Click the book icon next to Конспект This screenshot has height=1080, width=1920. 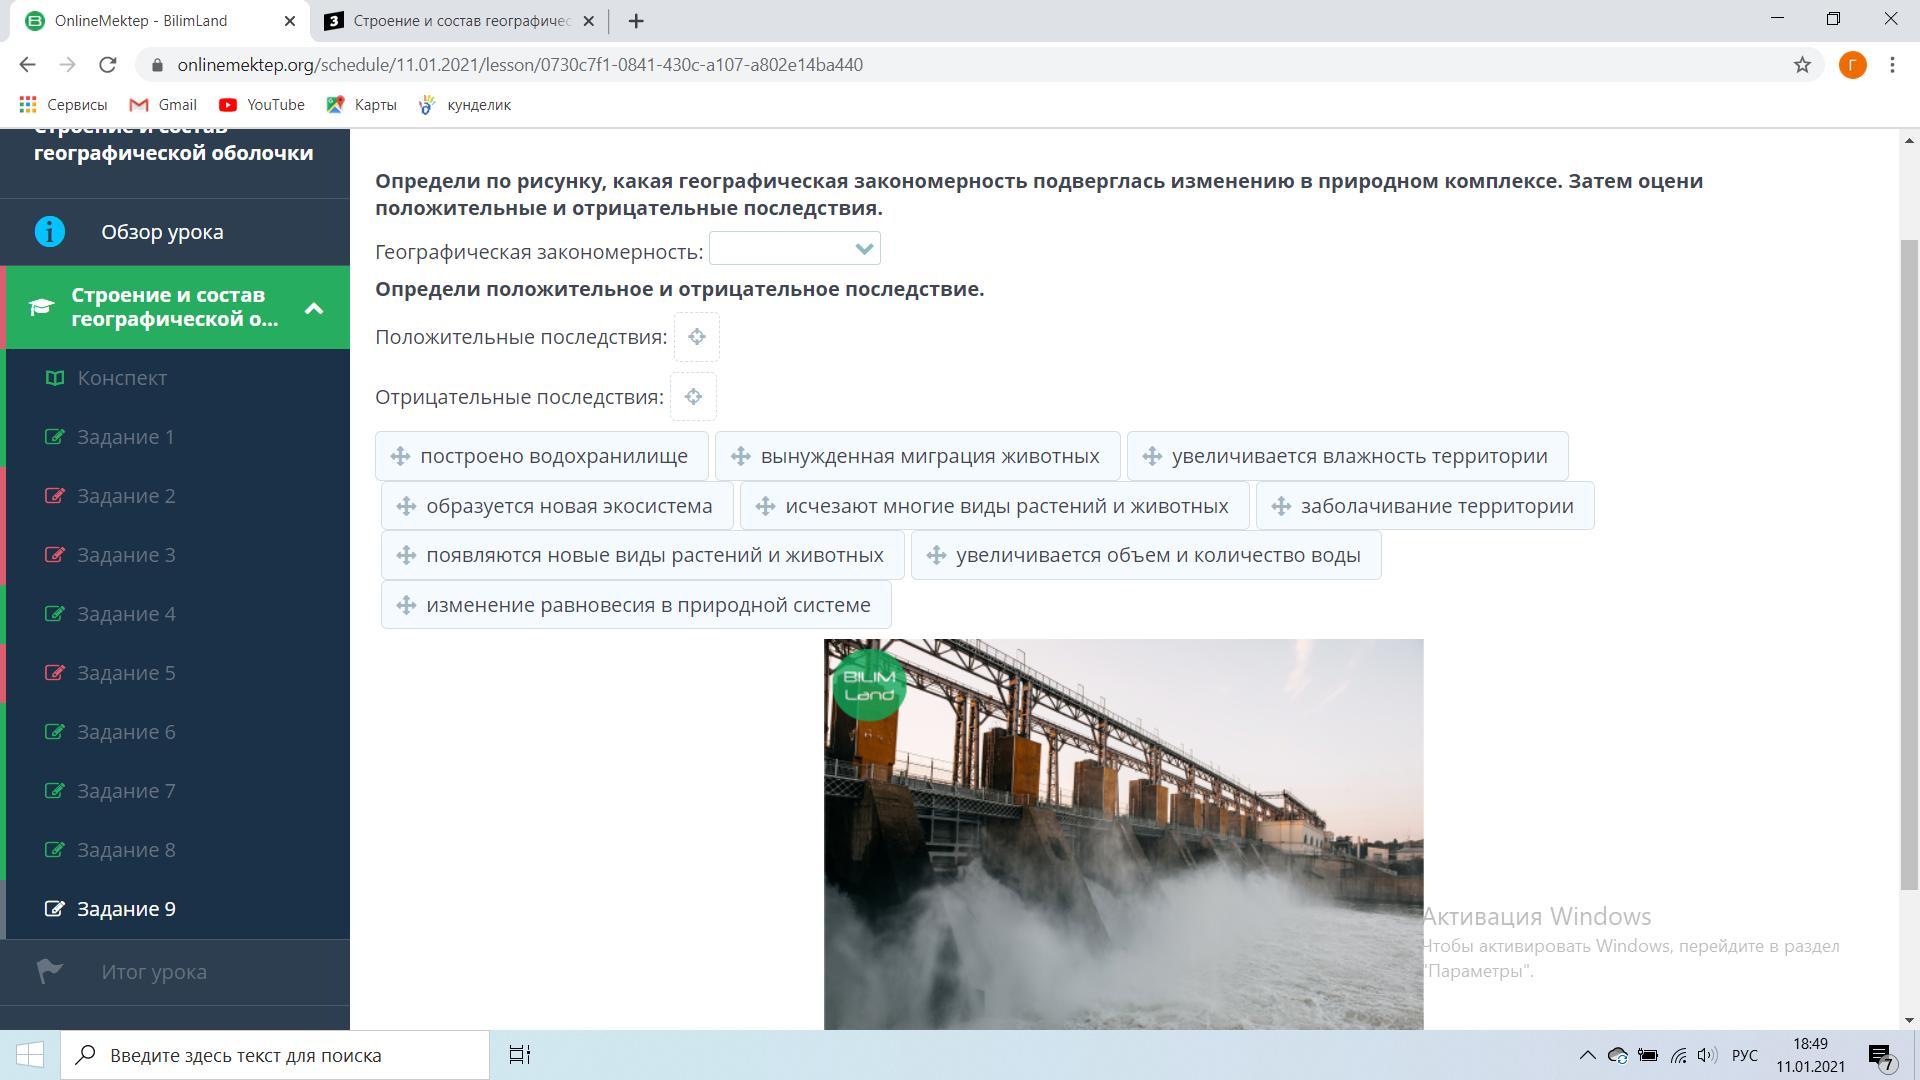pyautogui.click(x=55, y=378)
